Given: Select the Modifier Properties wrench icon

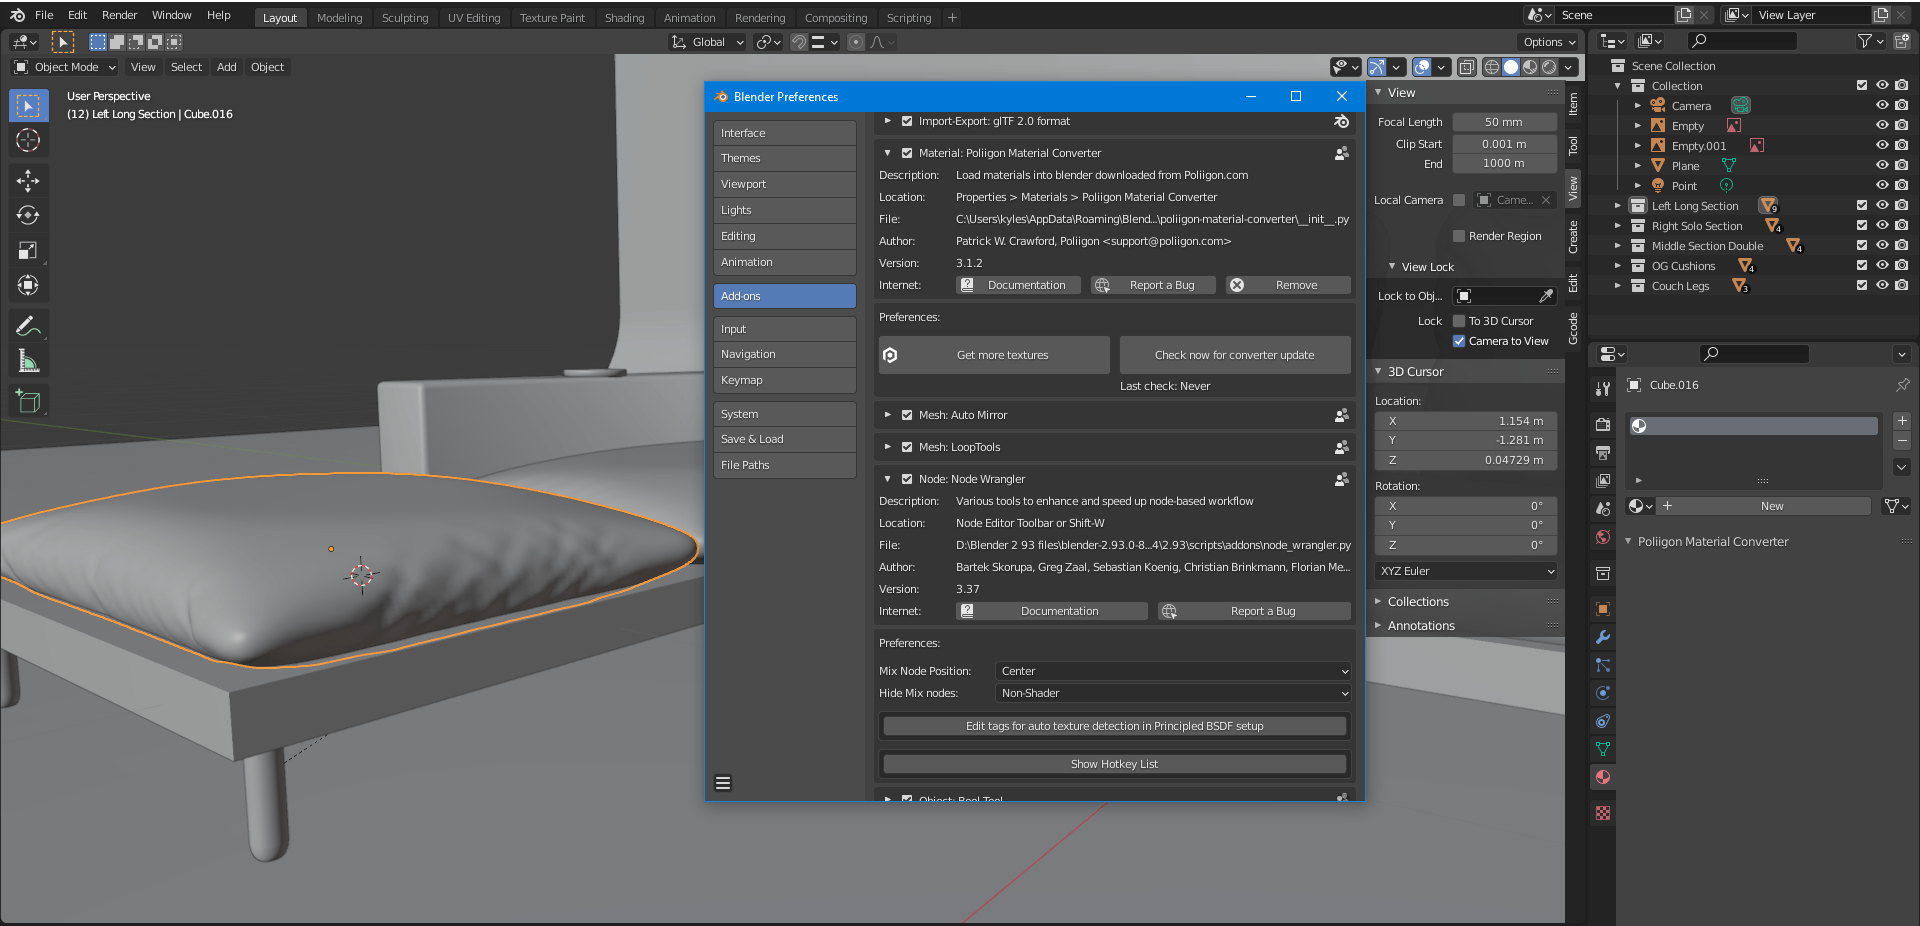Looking at the screenshot, I should [1602, 637].
